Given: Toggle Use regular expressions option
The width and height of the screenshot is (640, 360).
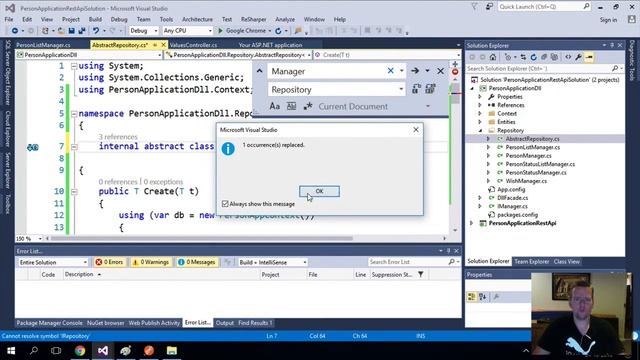Looking at the screenshot, I should (x=308, y=106).
